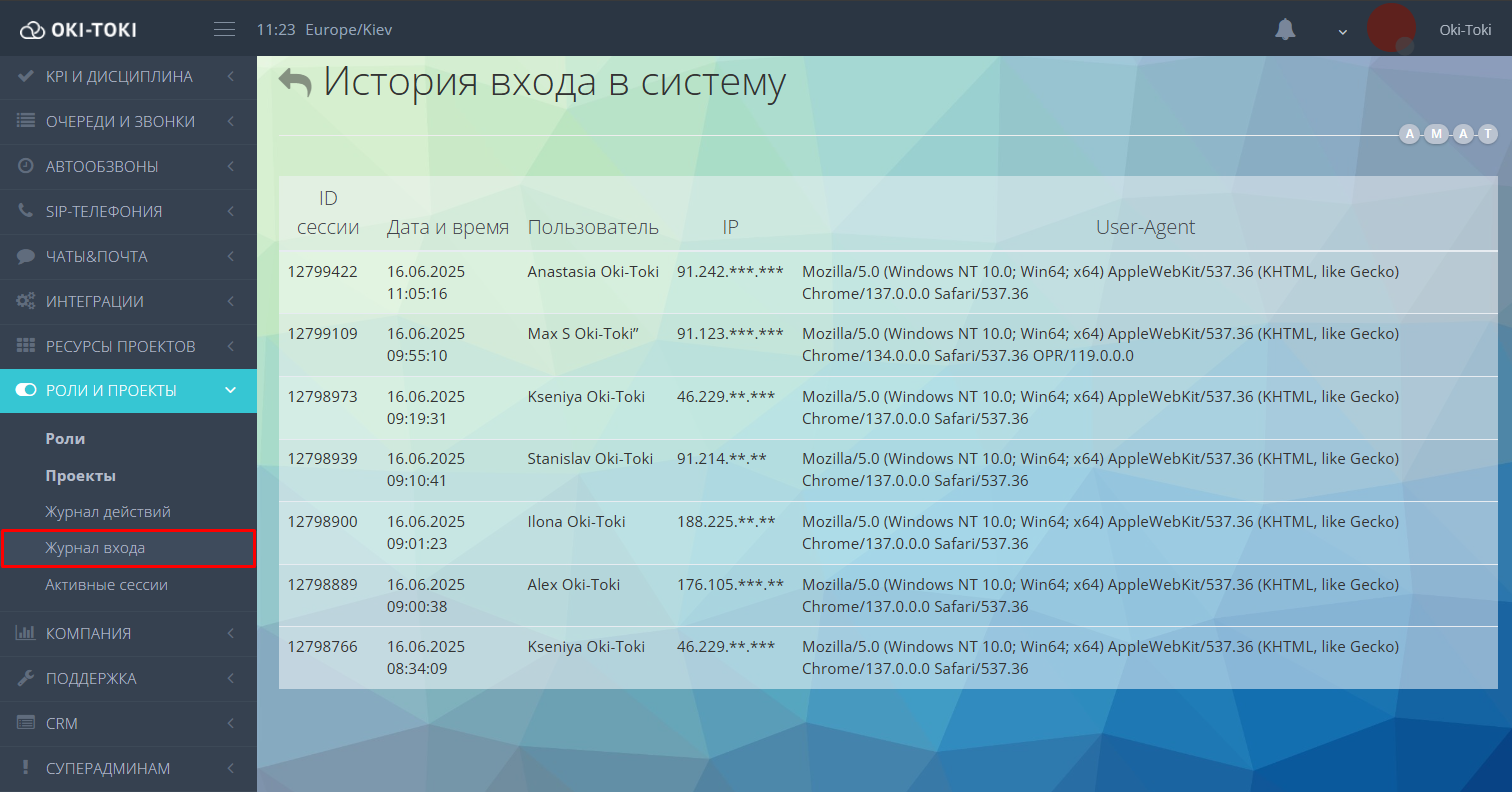Screen dimensions: 1512x792
Task: Click the M circle button
Action: (x=1436, y=134)
